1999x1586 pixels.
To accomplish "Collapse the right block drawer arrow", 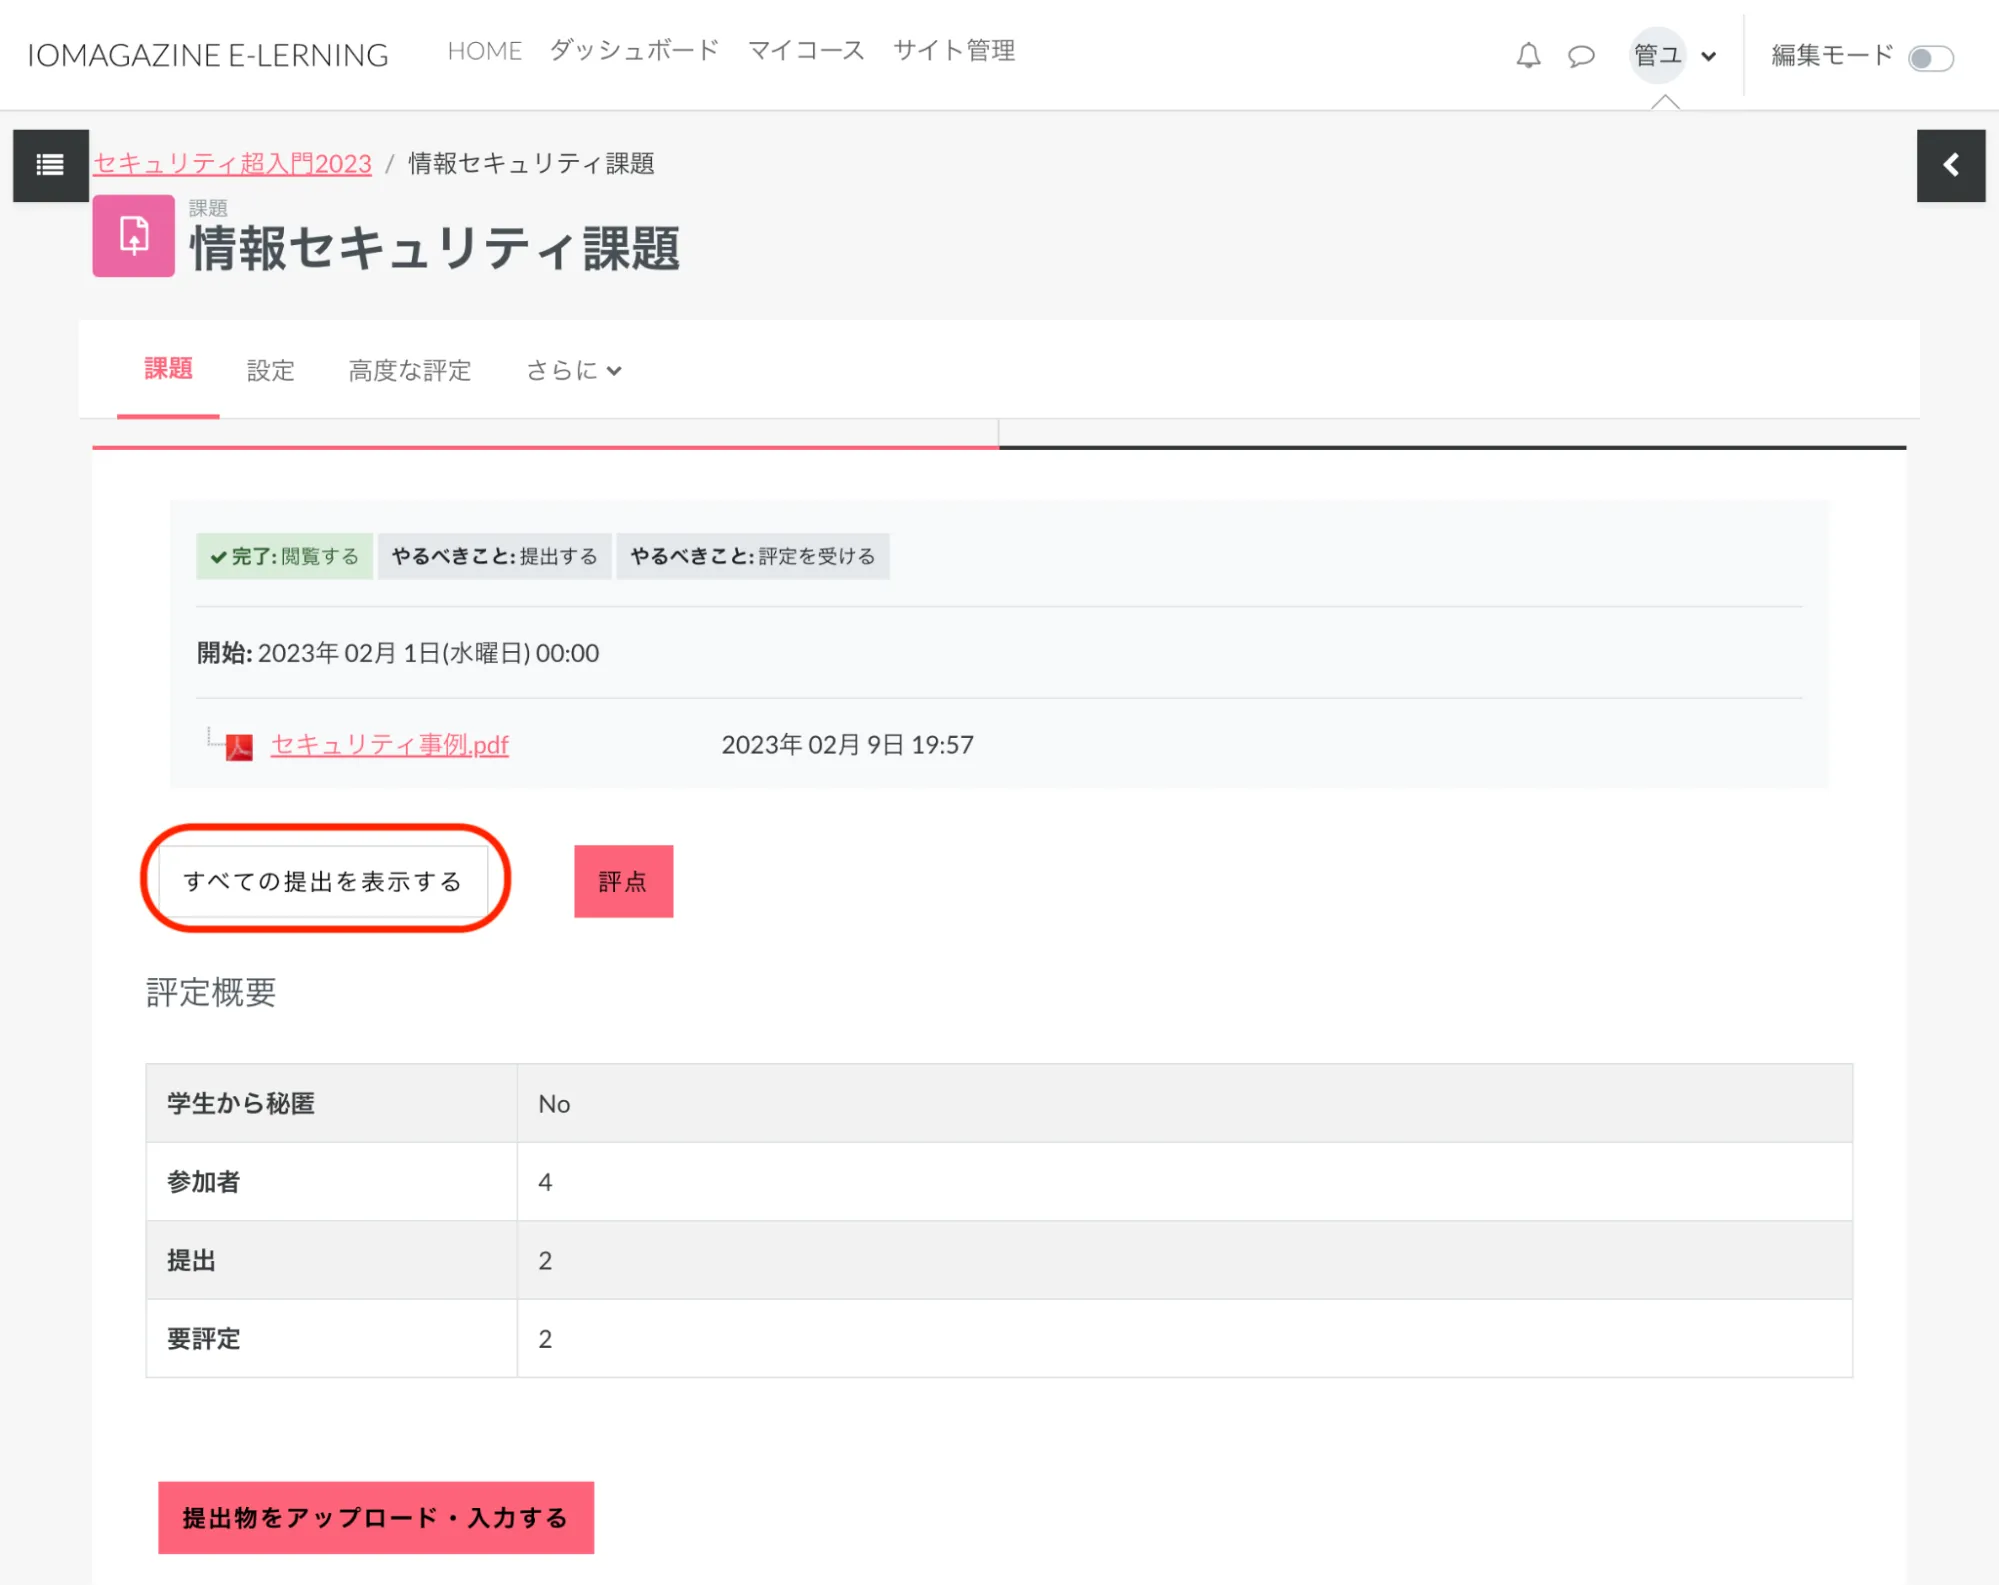I will (1950, 165).
